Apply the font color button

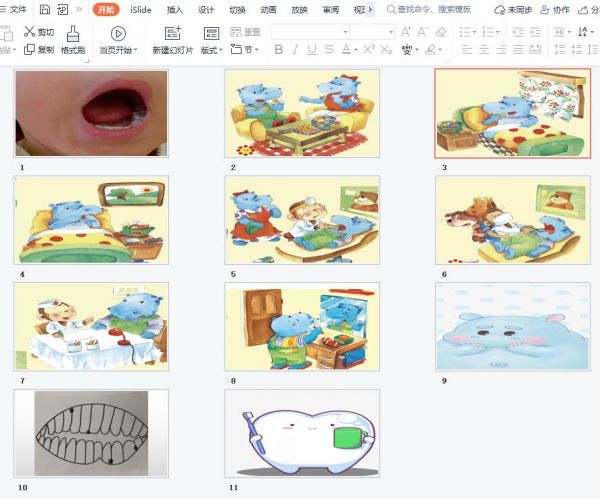coord(346,49)
